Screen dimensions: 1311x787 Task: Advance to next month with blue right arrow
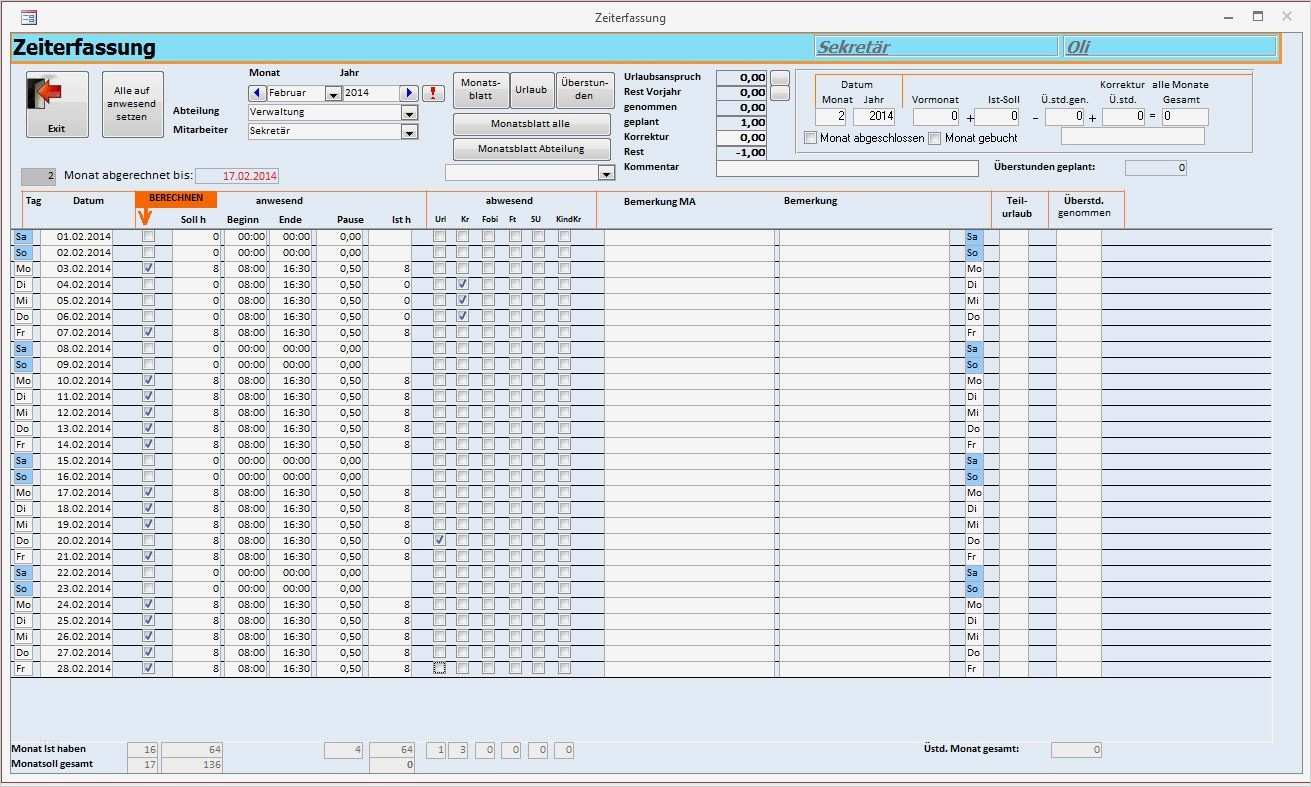pos(410,92)
